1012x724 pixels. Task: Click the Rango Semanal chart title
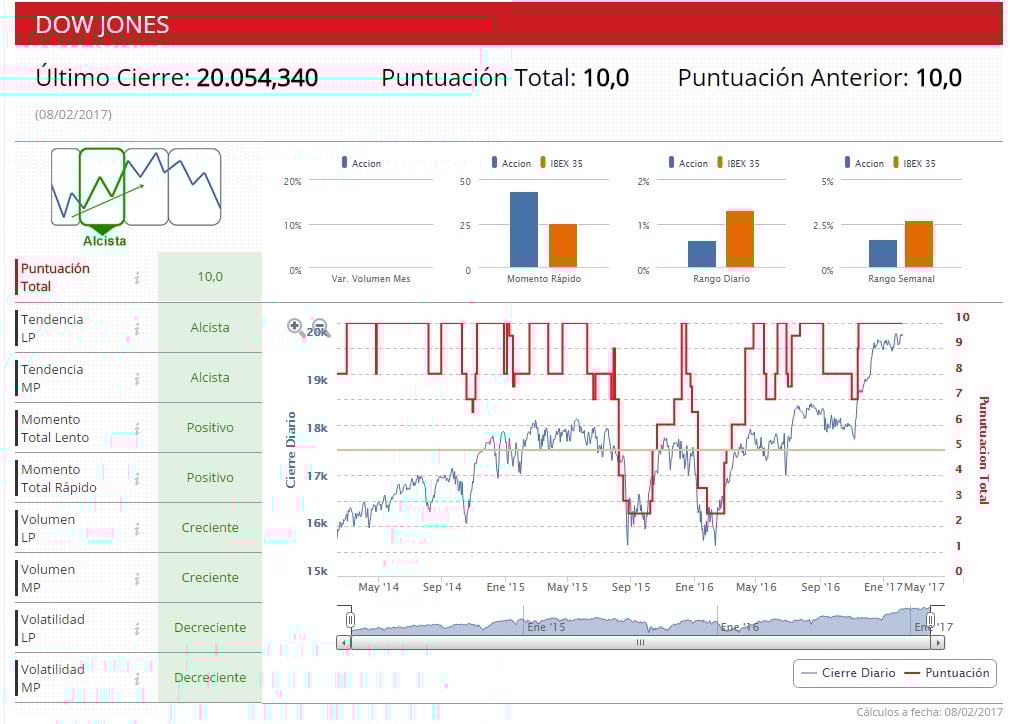click(x=901, y=279)
